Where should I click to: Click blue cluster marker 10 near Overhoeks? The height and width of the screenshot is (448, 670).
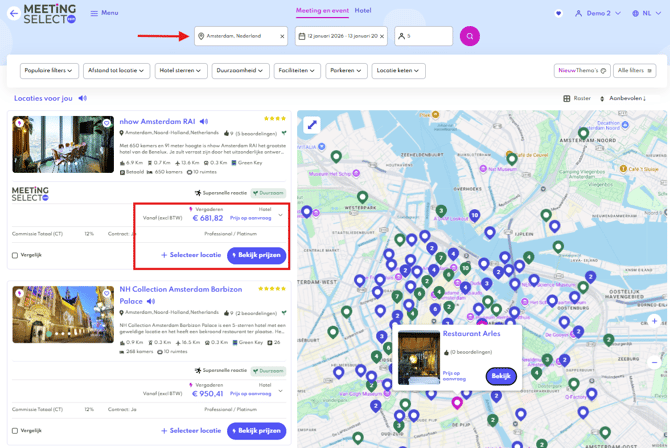[474, 216]
